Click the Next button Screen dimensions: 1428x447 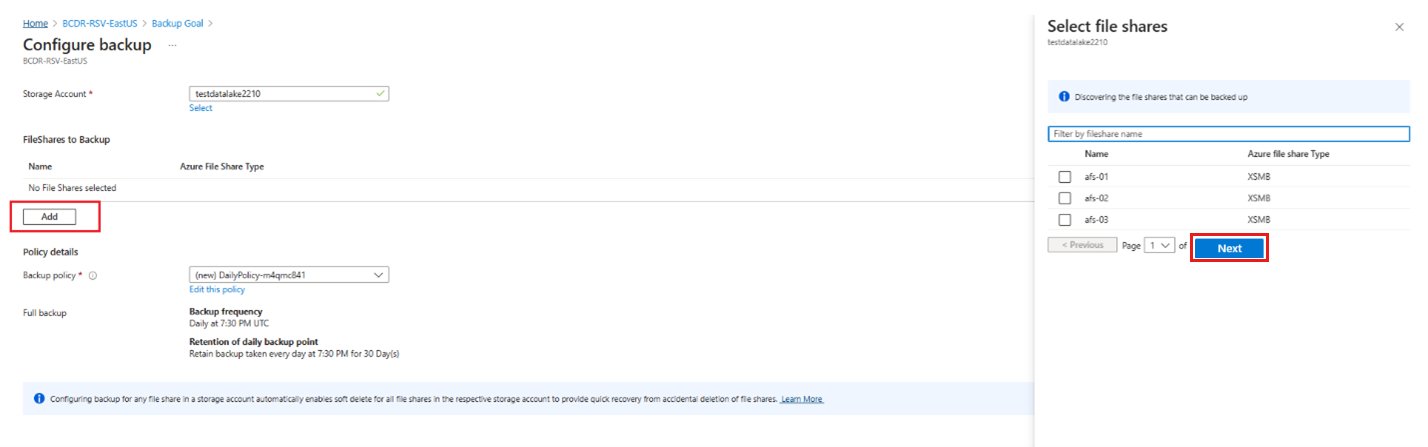click(1230, 248)
